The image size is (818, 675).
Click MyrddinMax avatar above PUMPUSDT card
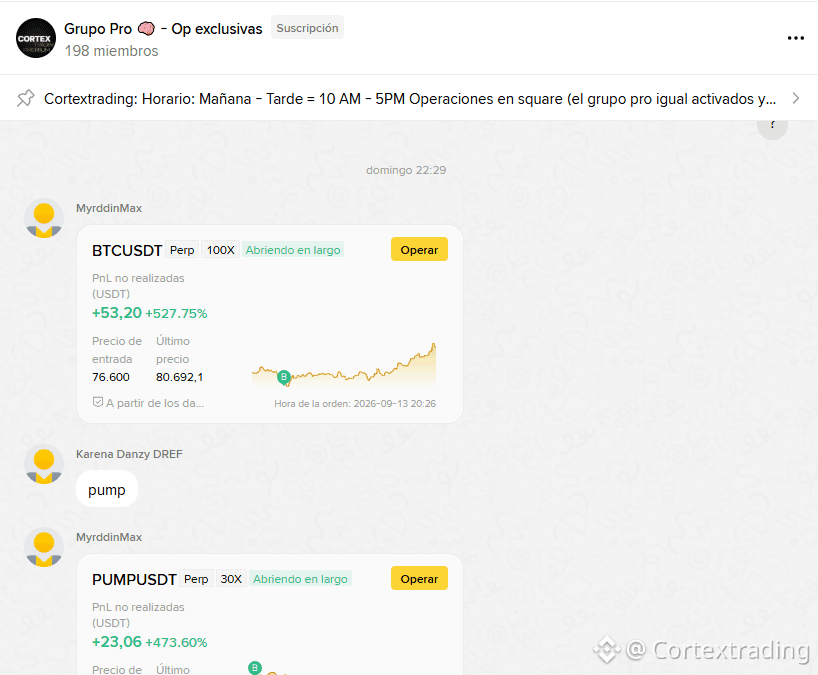point(44,547)
